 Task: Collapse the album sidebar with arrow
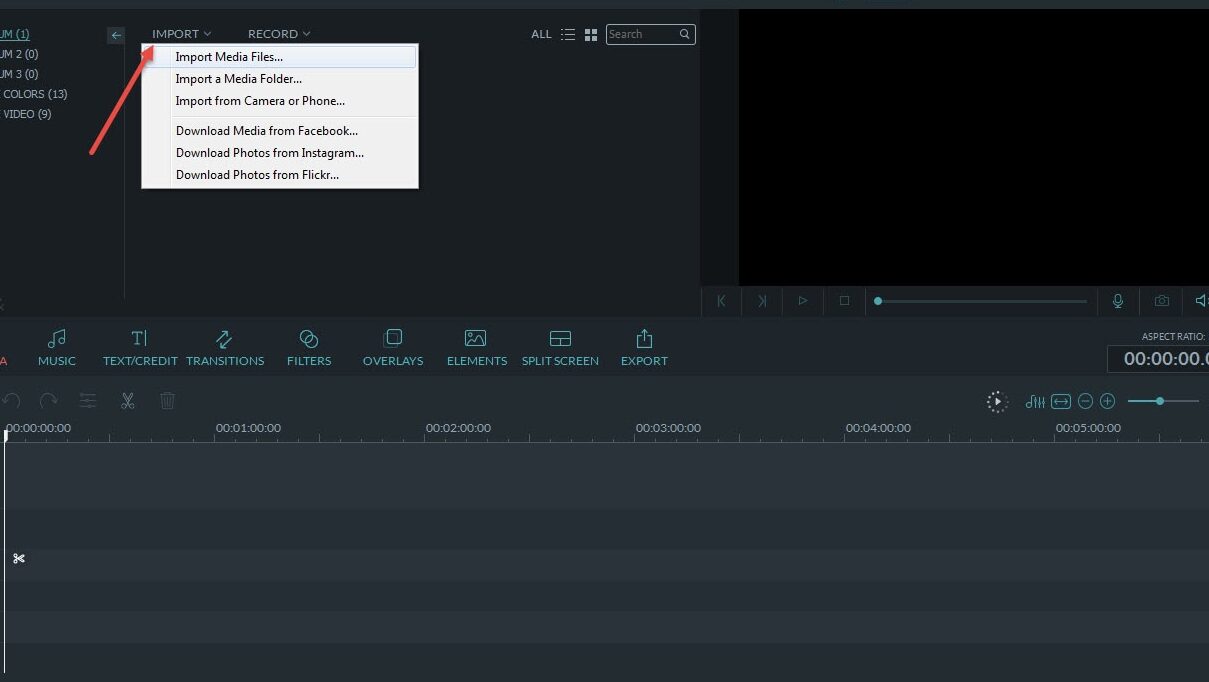pyautogui.click(x=116, y=35)
